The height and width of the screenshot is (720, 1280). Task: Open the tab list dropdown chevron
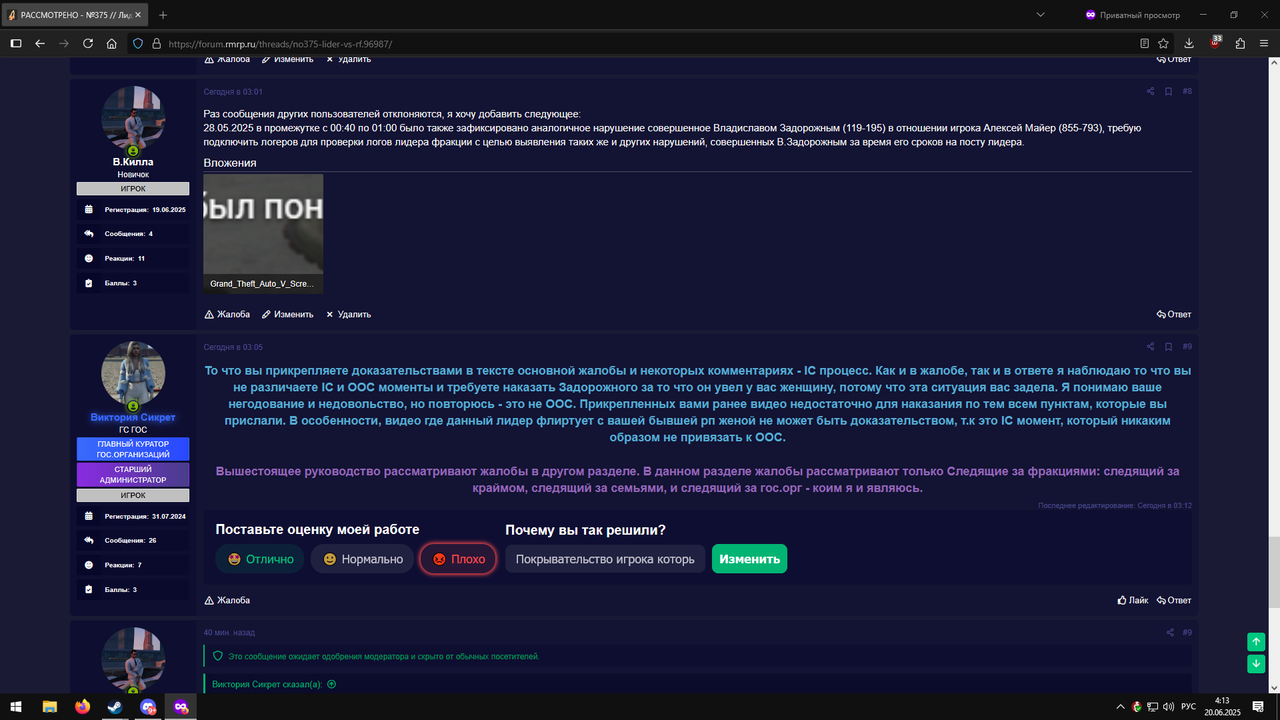tap(1038, 15)
